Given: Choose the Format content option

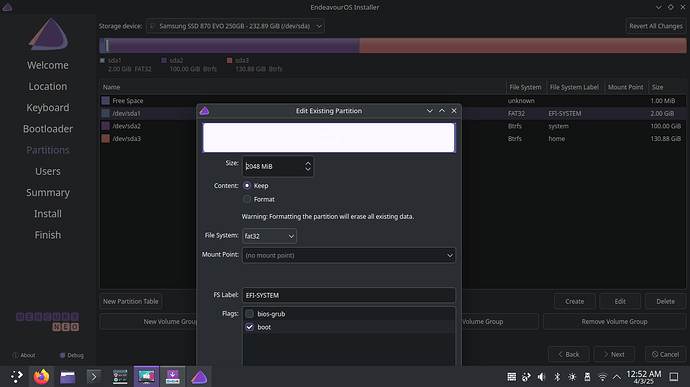Looking at the screenshot, I should point(247,199).
